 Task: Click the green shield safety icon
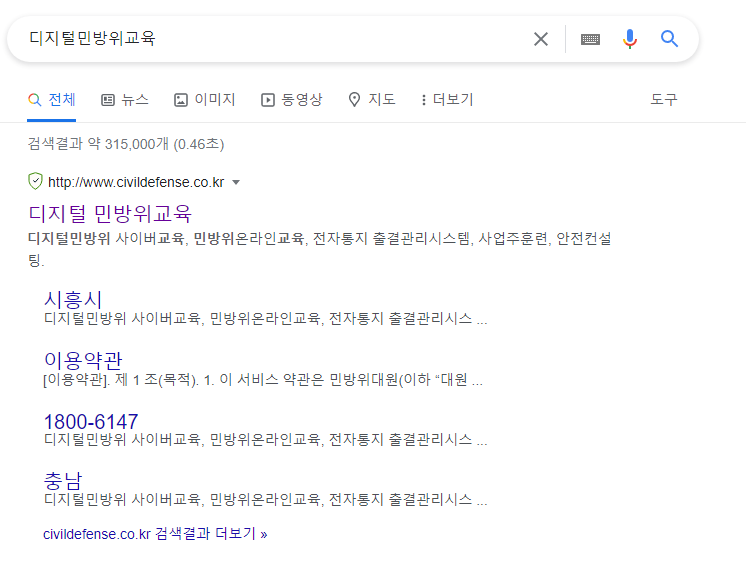(x=35, y=181)
